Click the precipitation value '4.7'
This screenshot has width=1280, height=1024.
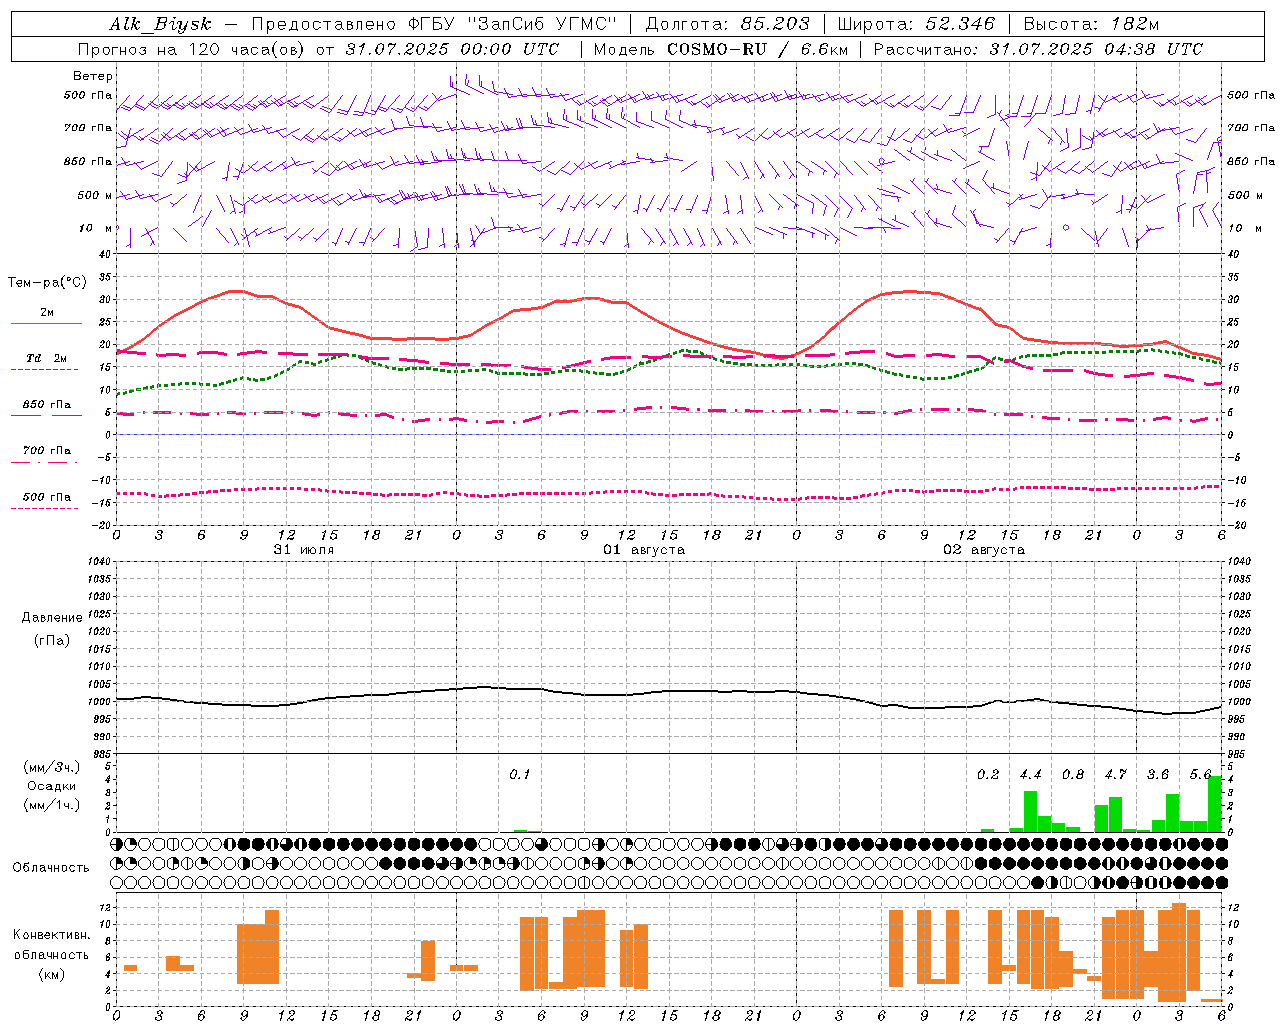(x=1115, y=775)
